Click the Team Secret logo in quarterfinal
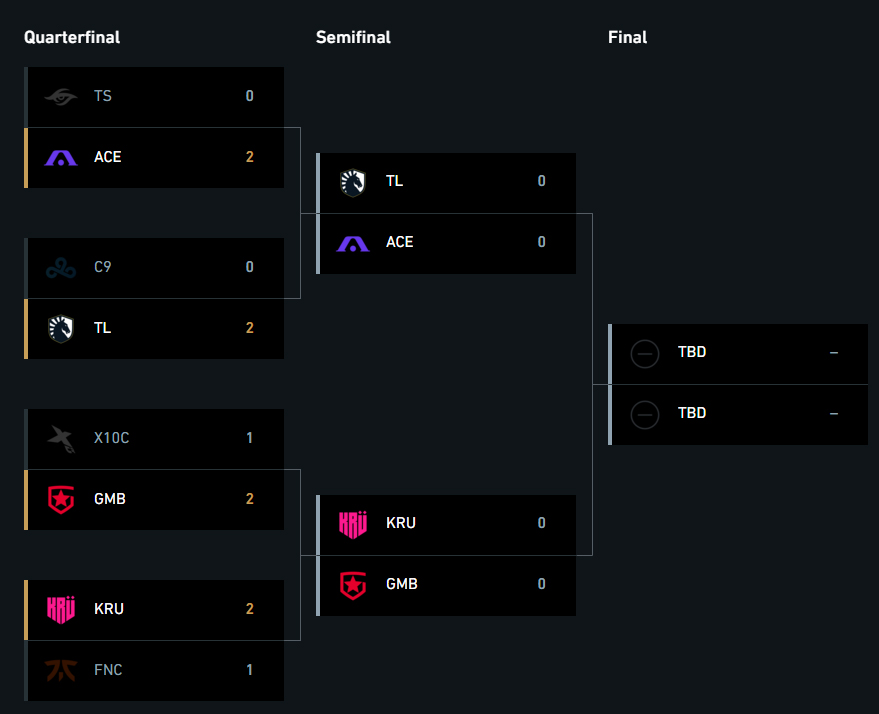The width and height of the screenshot is (879, 714). coord(61,96)
